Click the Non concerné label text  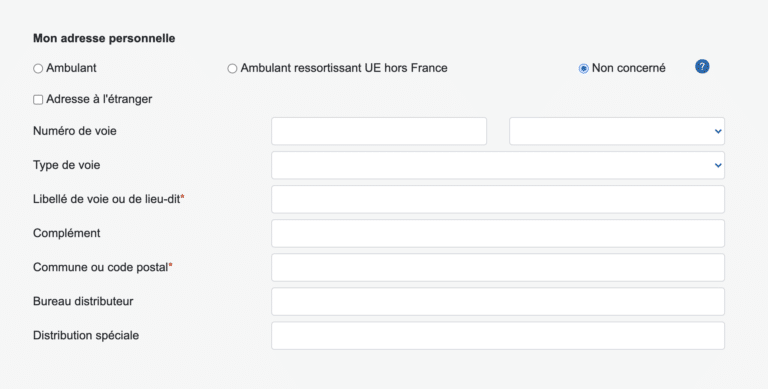coord(628,68)
